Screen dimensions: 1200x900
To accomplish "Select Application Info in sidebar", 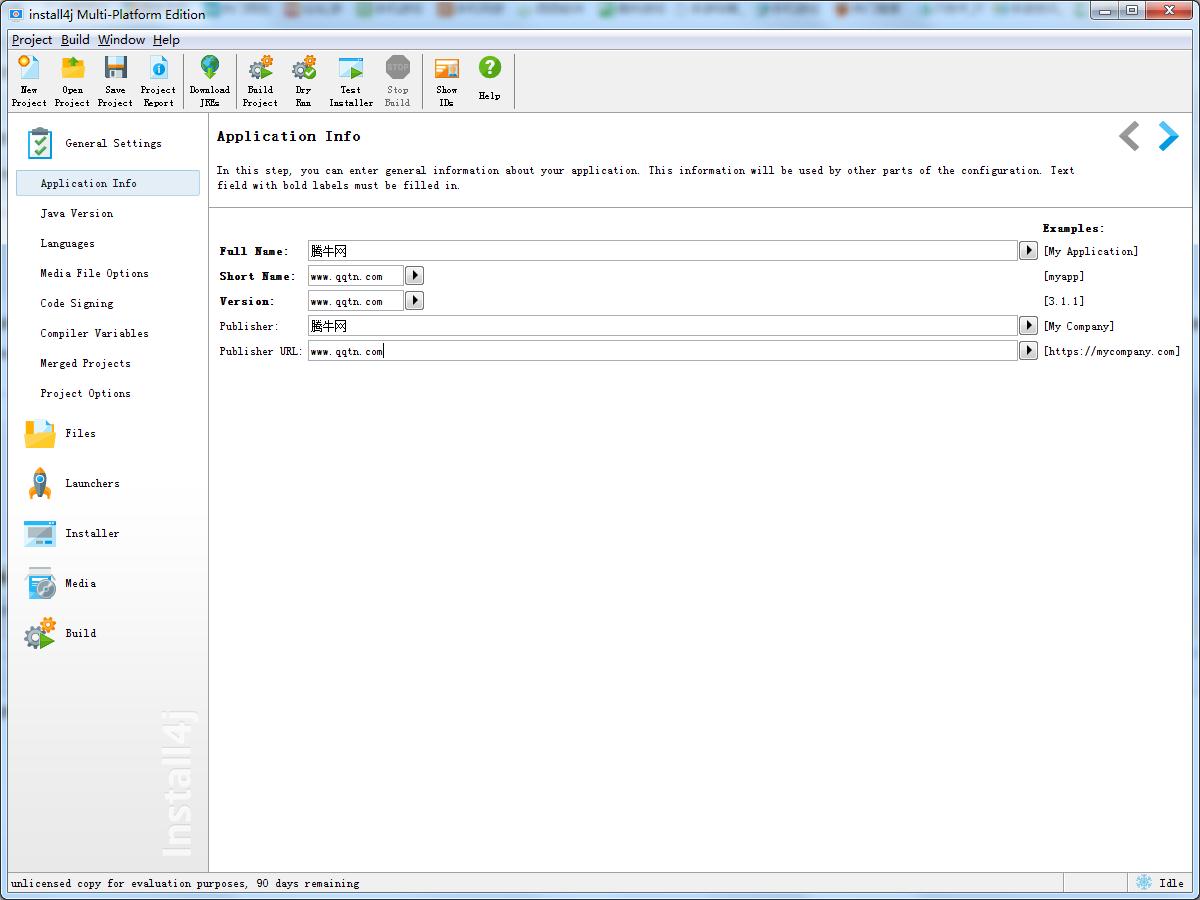I will 108,183.
